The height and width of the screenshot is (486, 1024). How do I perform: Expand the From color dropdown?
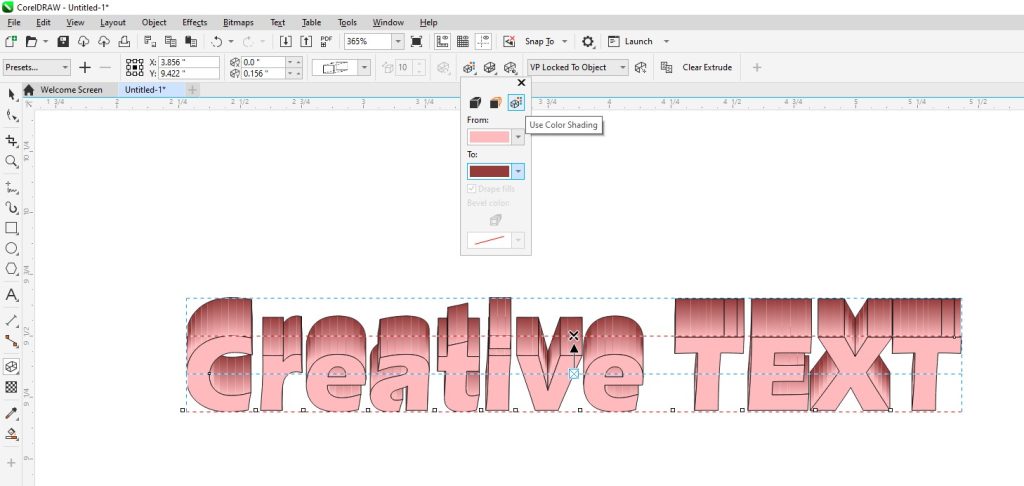(518, 137)
